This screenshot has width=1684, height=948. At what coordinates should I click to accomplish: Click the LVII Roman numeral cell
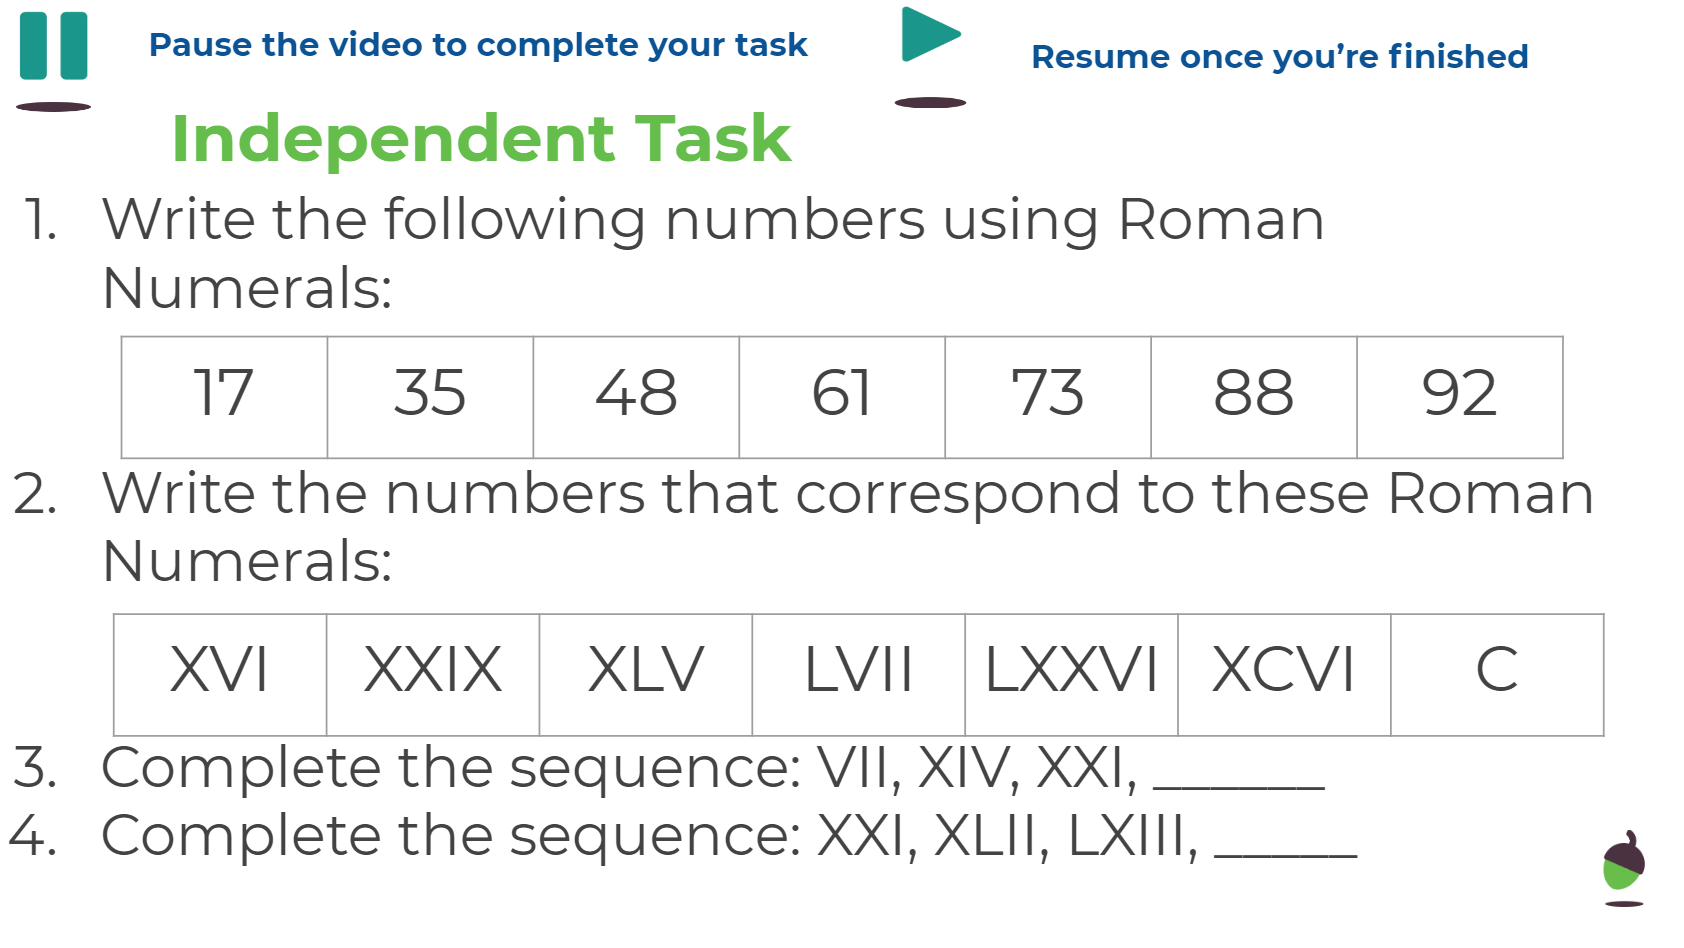point(859,675)
